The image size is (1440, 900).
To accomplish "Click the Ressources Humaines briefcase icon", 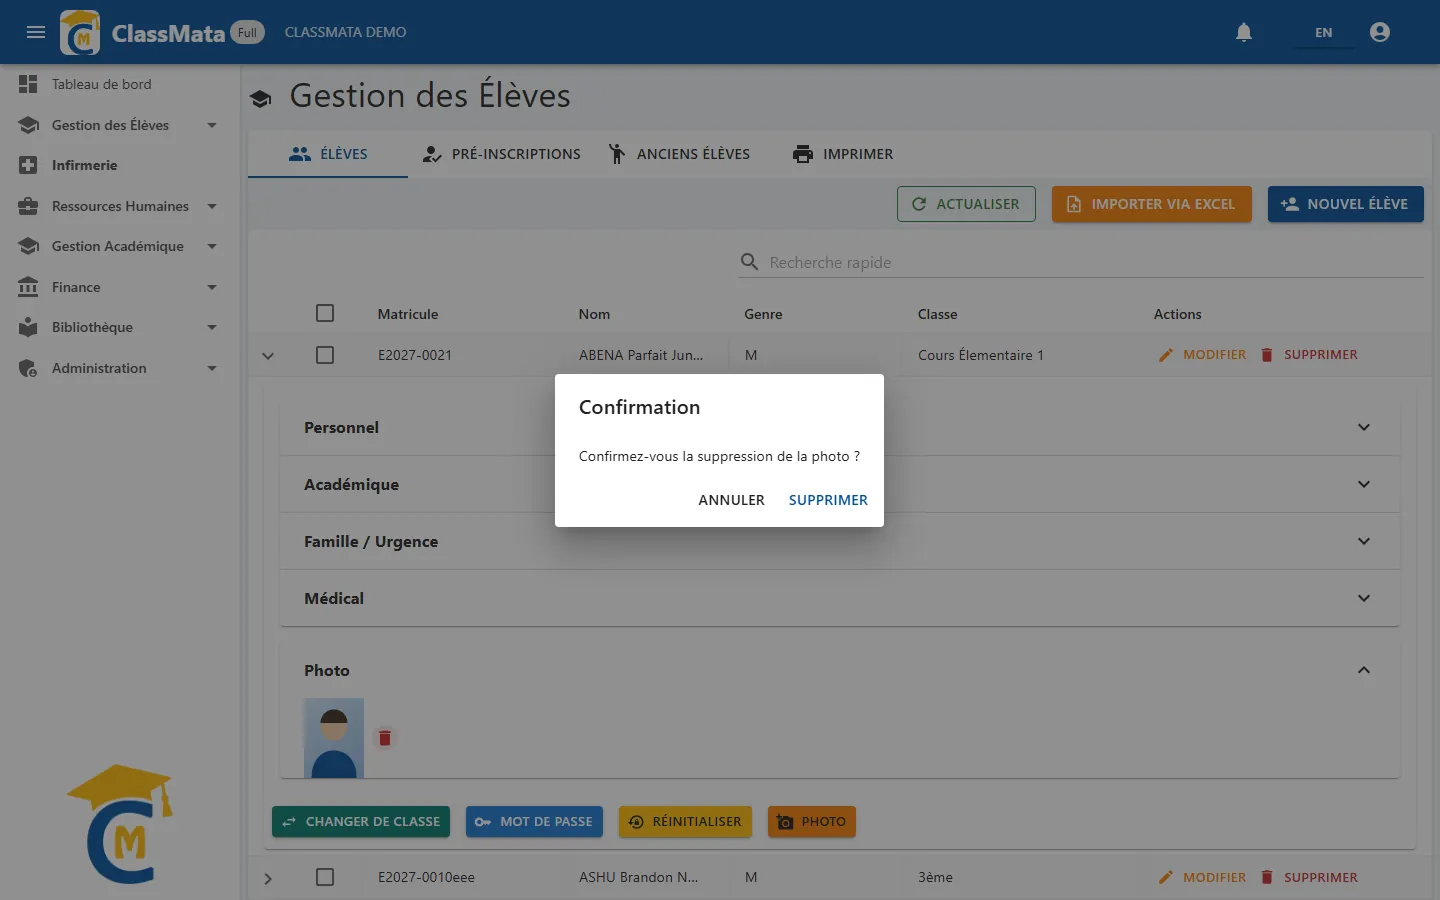I will pos(28,206).
